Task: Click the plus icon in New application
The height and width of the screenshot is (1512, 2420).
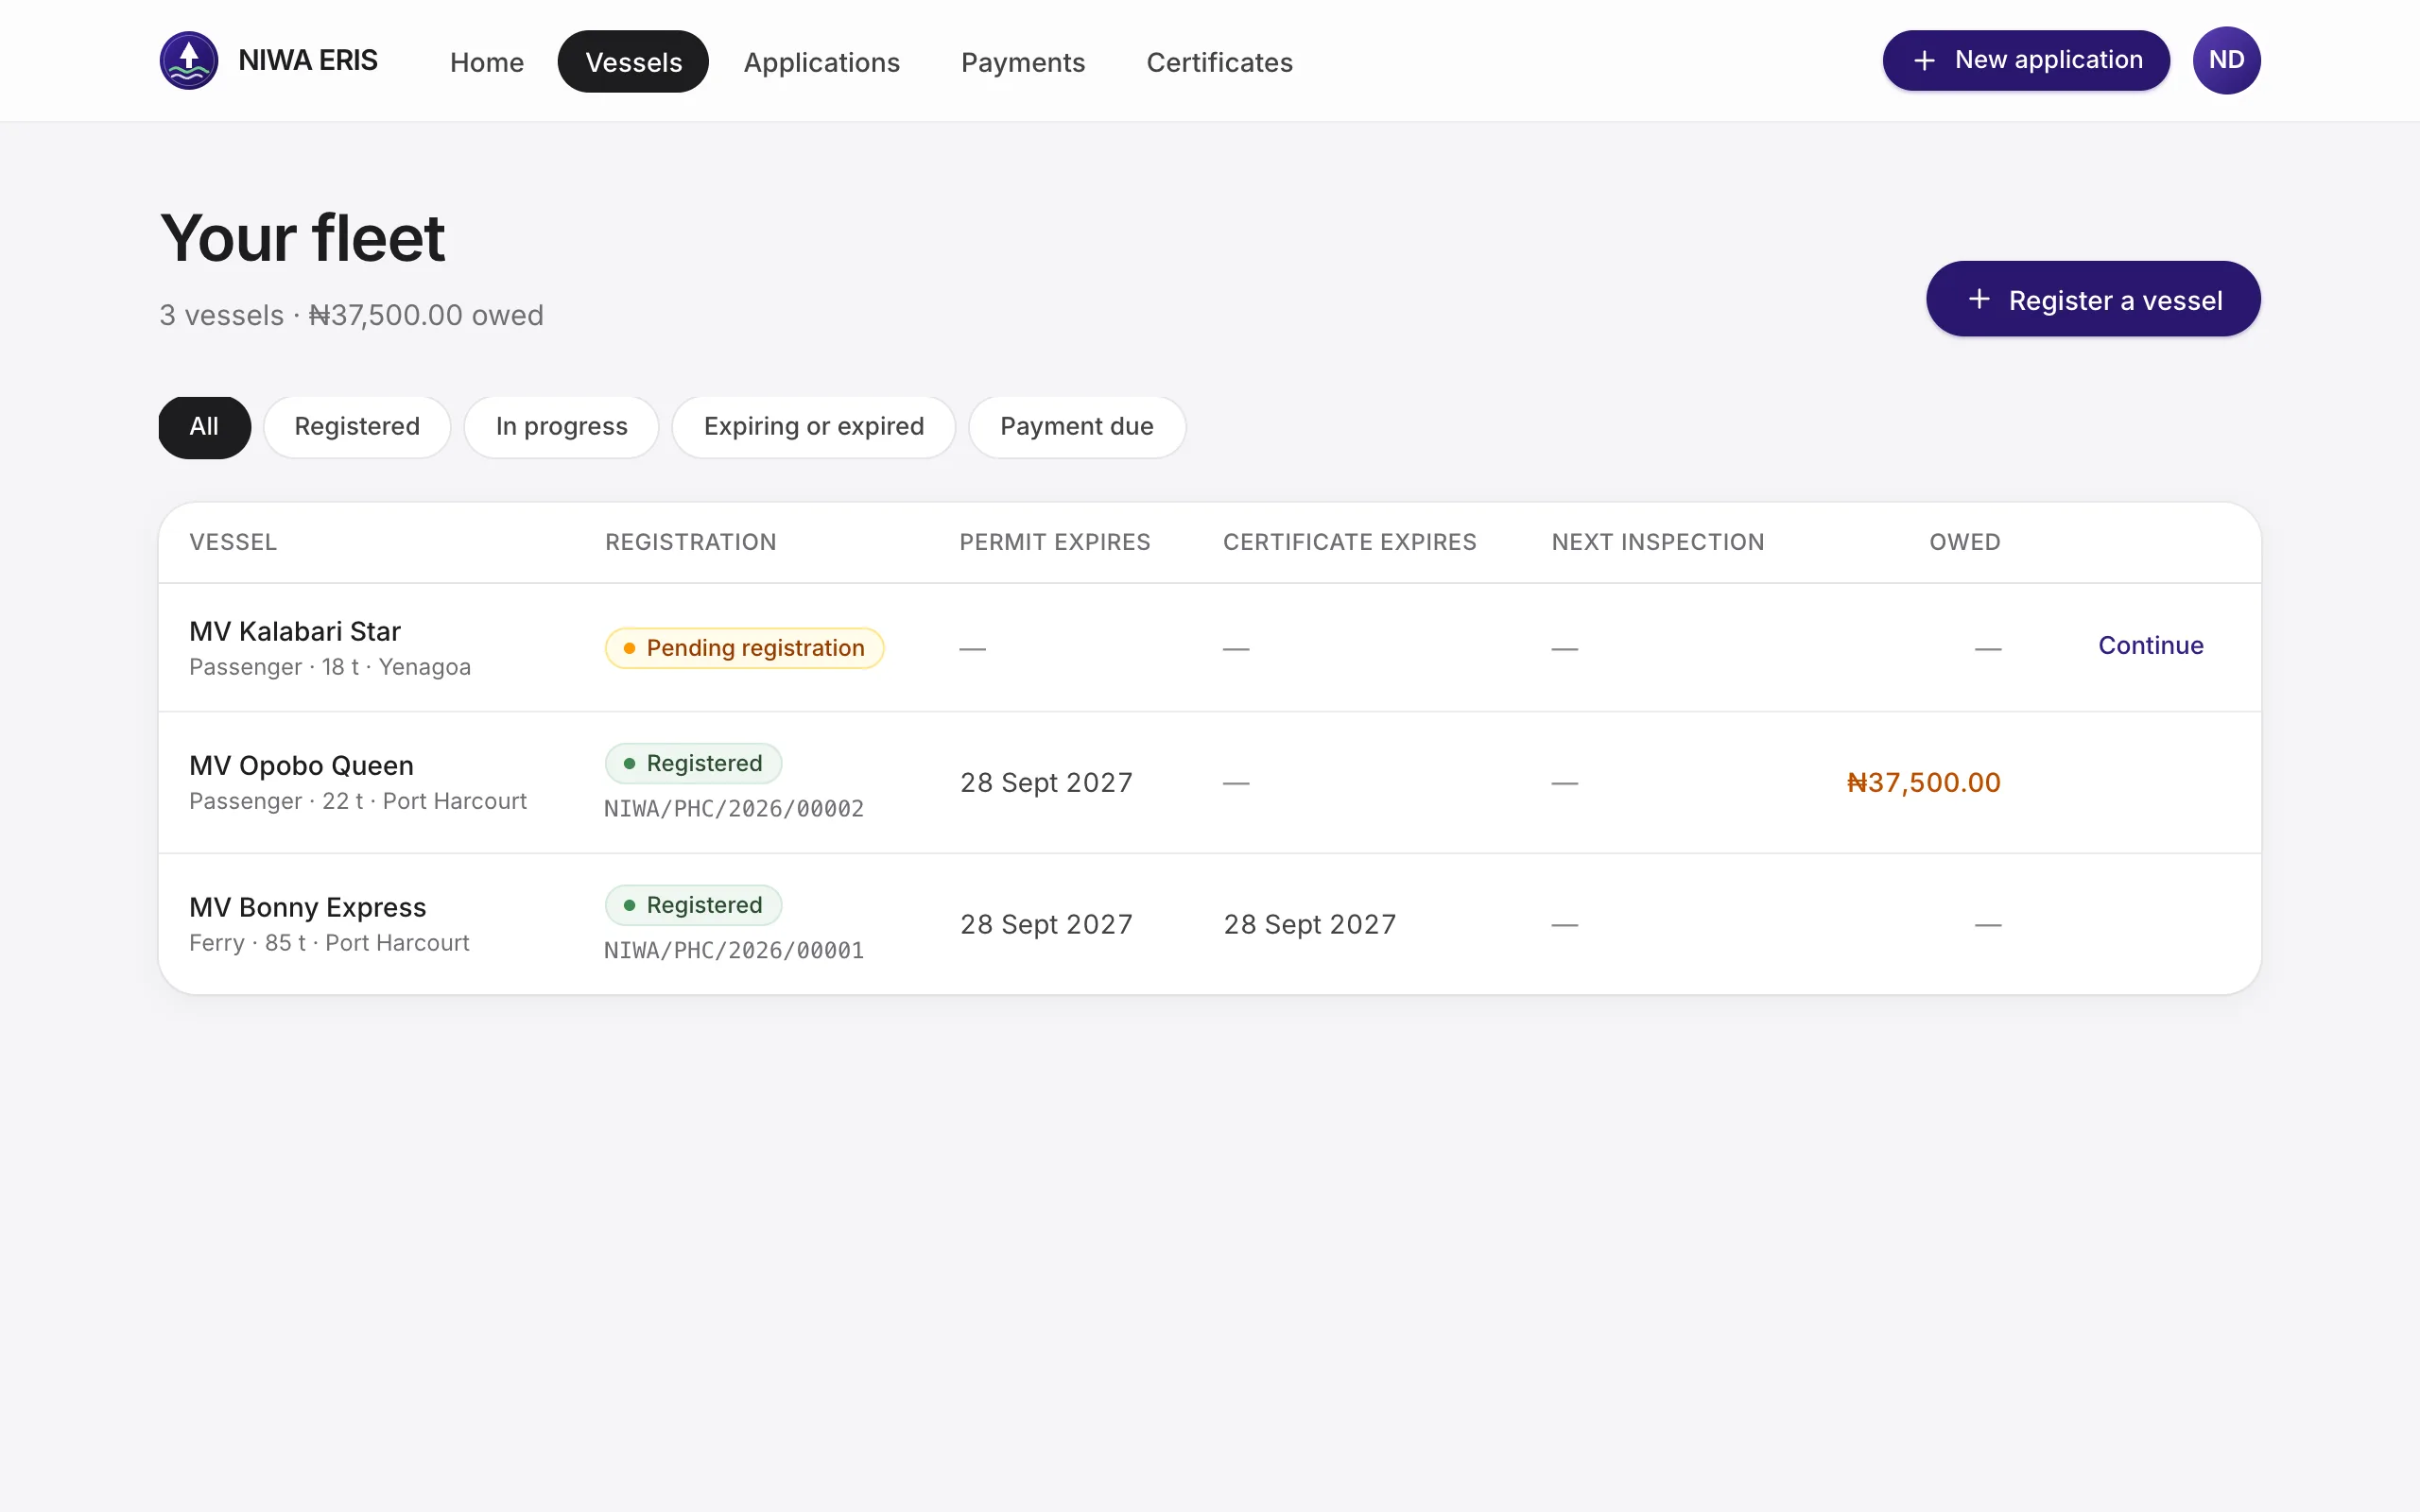Action: click(x=1924, y=61)
